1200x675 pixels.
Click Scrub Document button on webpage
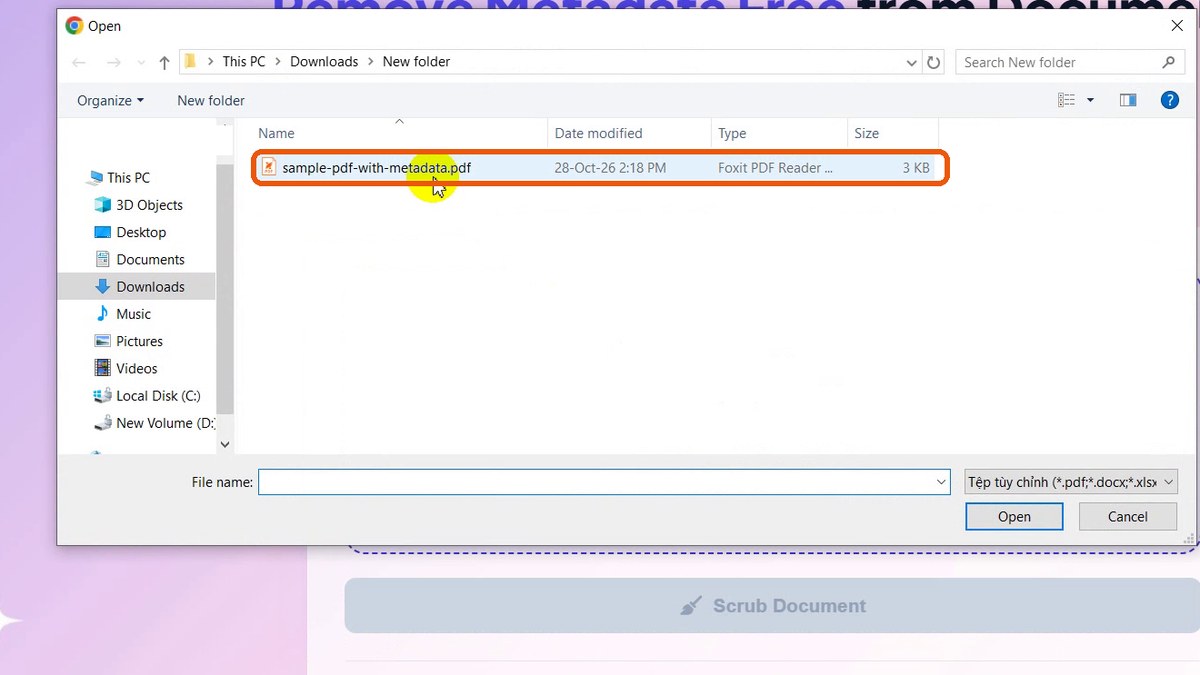pyautogui.click(x=771, y=605)
